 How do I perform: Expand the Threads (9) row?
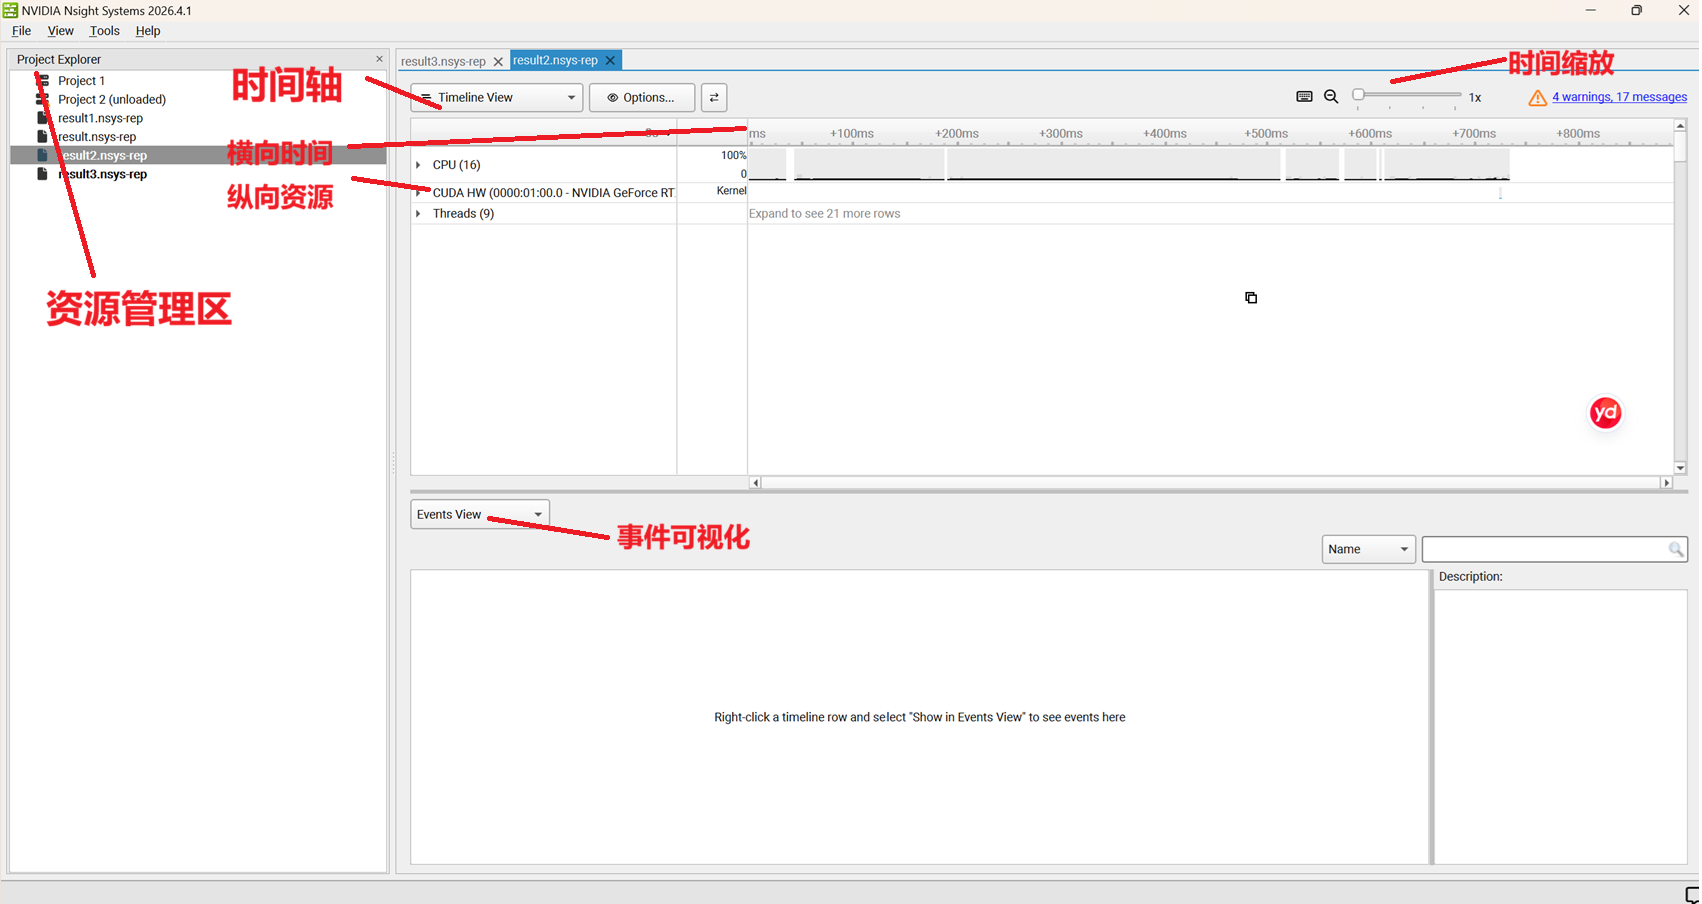click(x=418, y=214)
